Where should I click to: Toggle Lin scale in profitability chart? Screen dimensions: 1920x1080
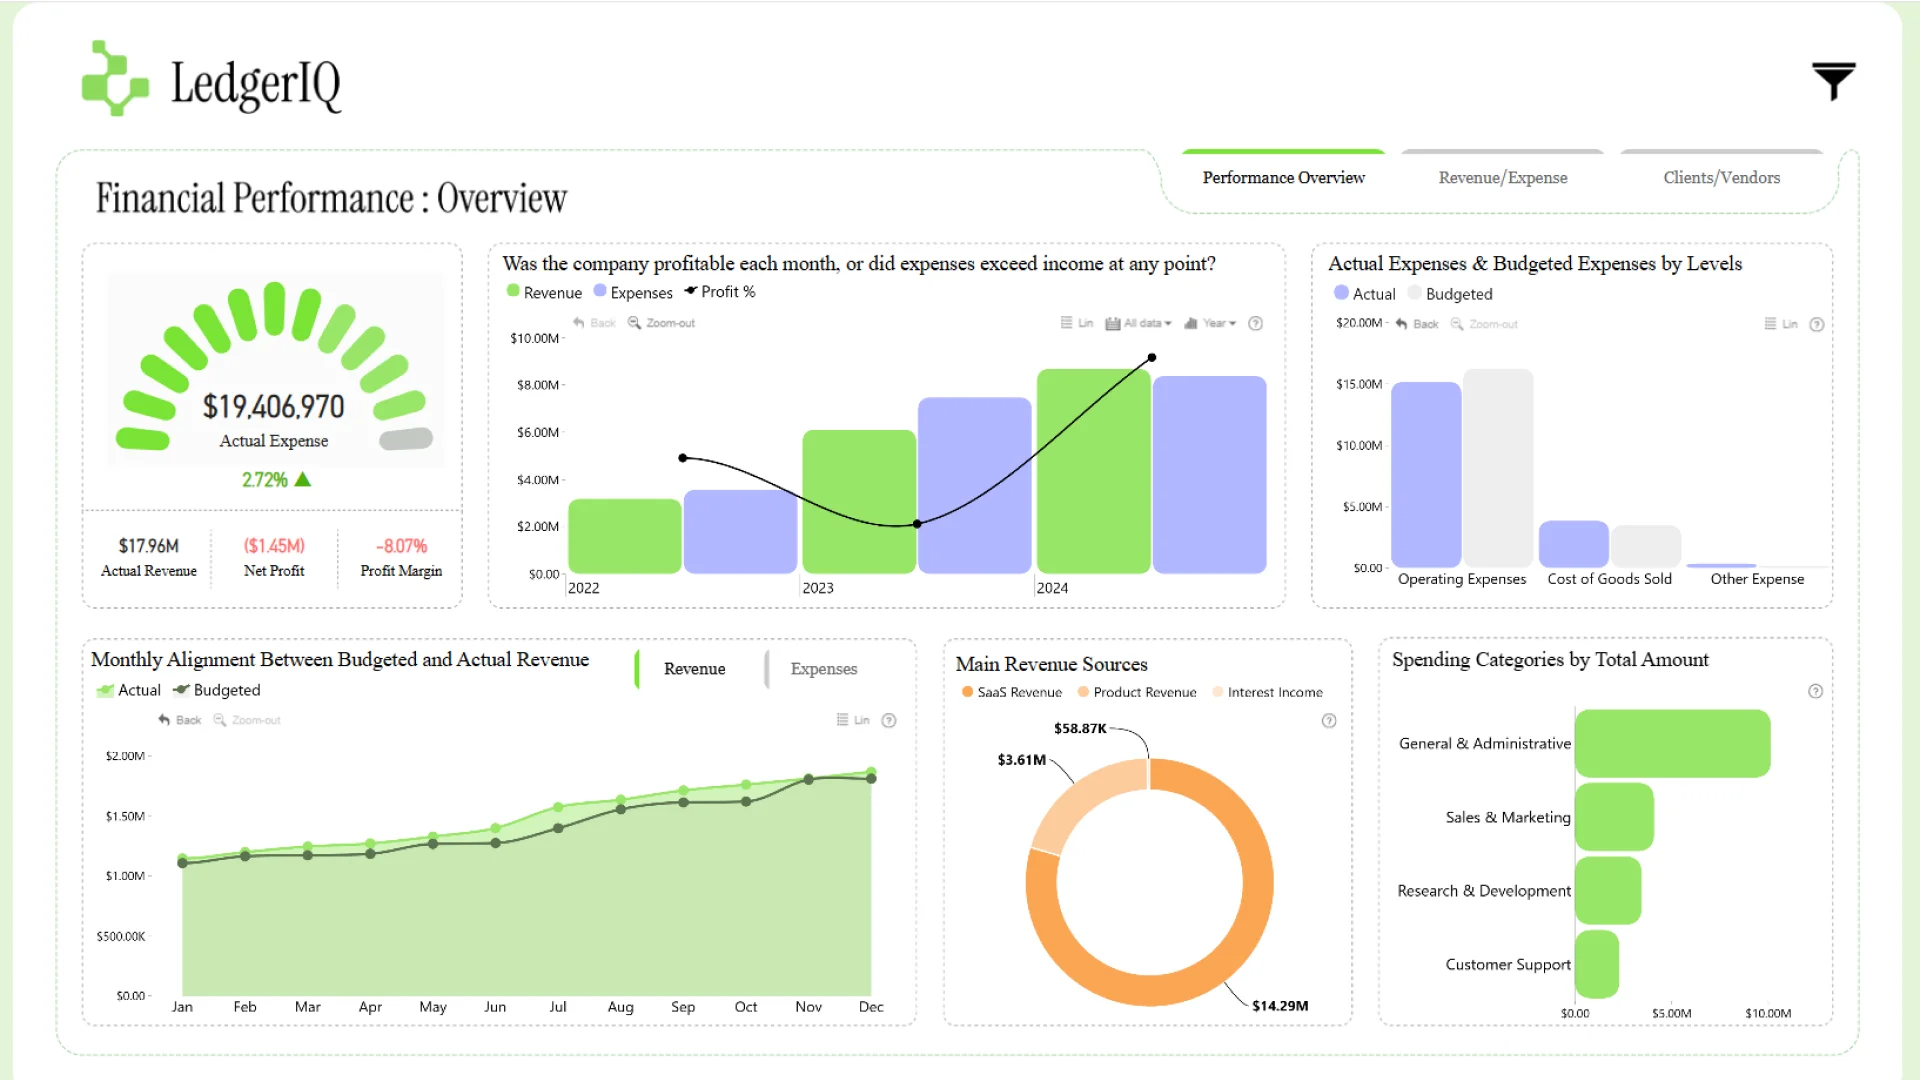[x=1077, y=323]
